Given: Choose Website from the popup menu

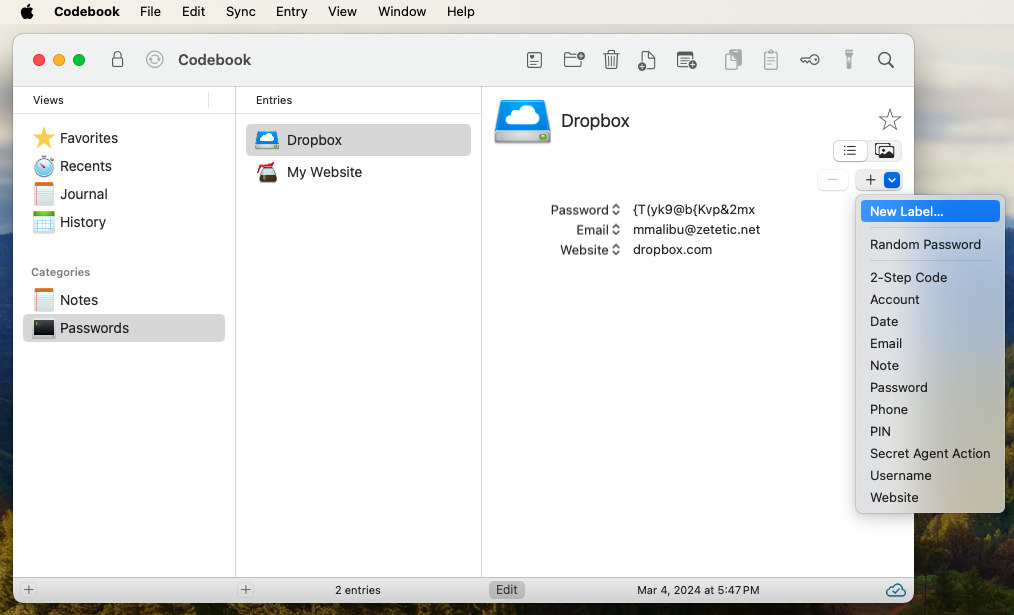Looking at the screenshot, I should click(930, 497).
